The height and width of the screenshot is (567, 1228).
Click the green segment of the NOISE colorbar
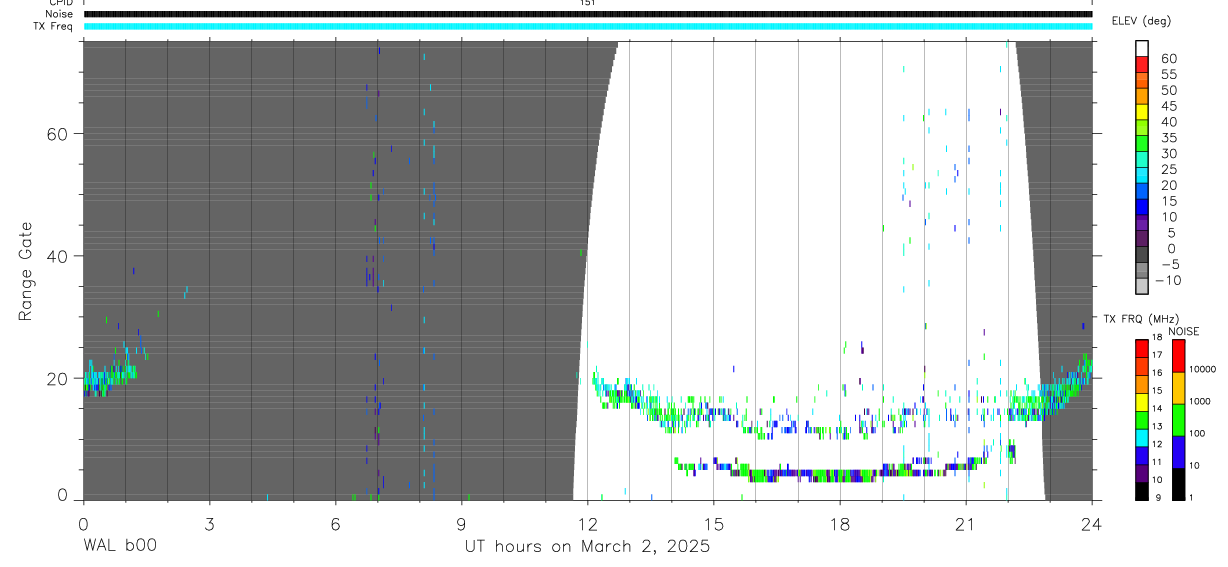(x=1177, y=420)
